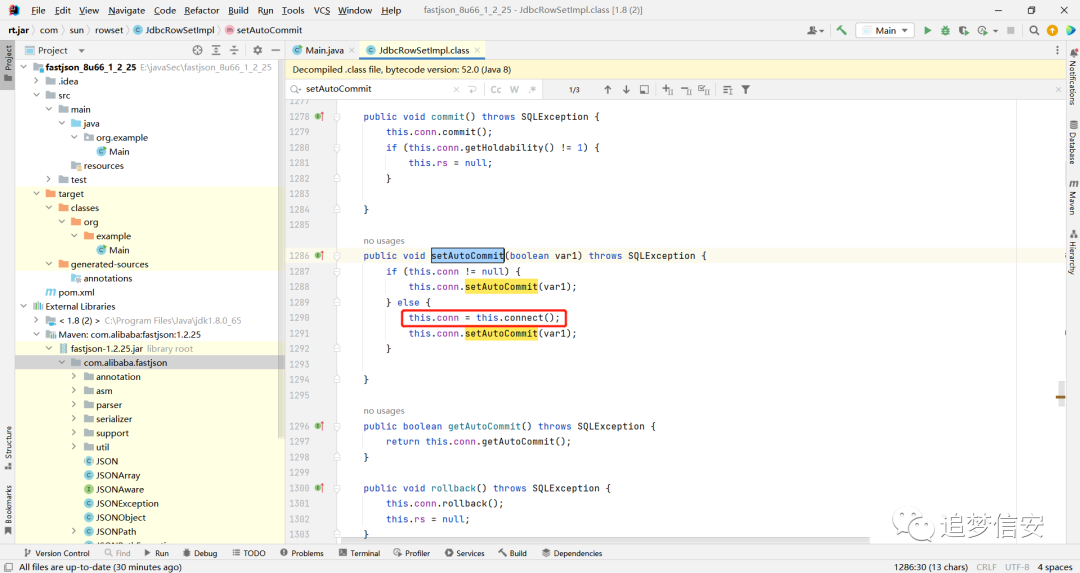Click the green Run button in toolbar
This screenshot has height=573, width=1080.
(x=927, y=30)
